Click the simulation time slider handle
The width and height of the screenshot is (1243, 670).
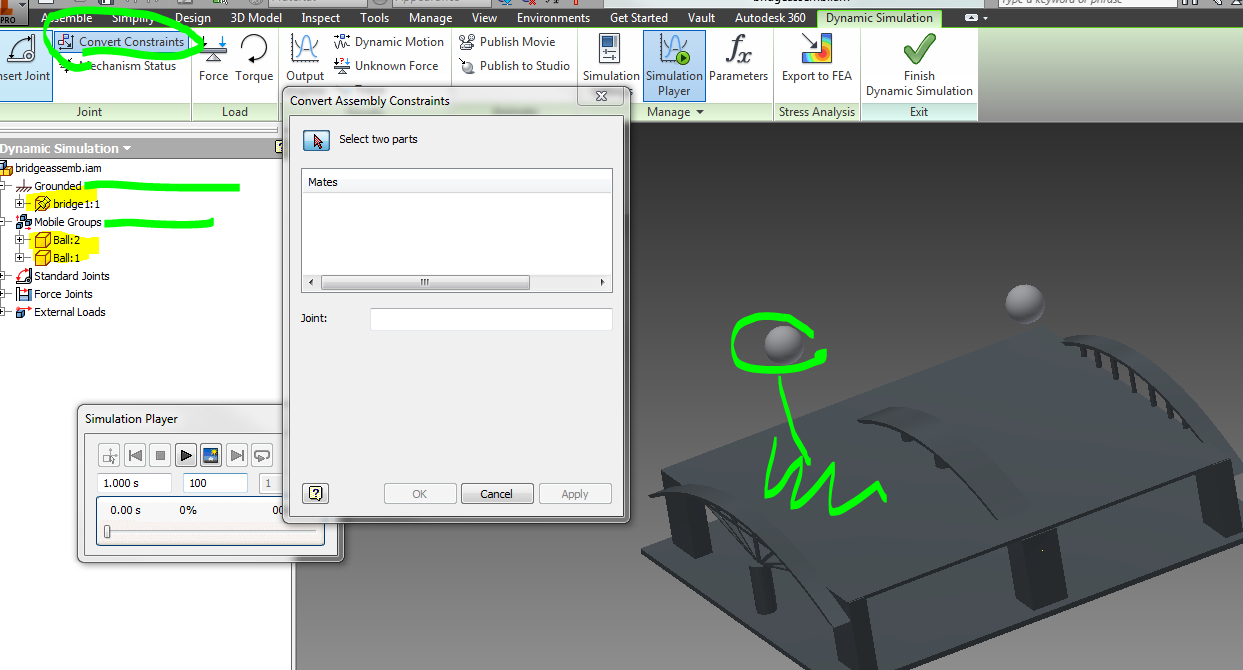point(107,533)
